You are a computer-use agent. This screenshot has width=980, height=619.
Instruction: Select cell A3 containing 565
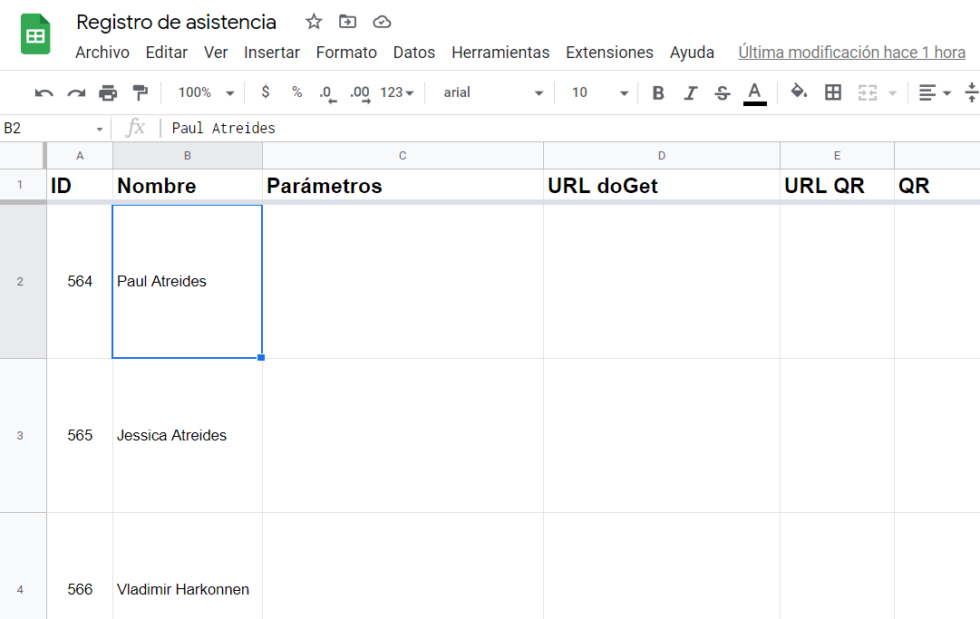coord(80,435)
